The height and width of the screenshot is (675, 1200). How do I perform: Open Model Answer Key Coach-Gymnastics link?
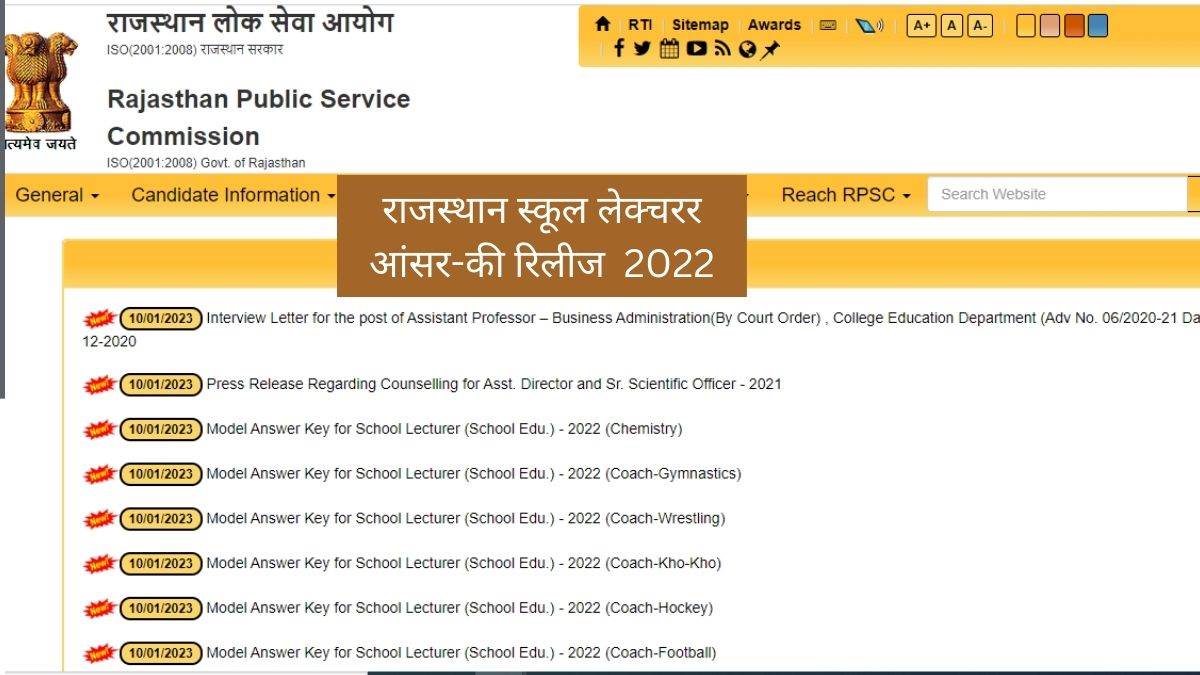click(473, 474)
